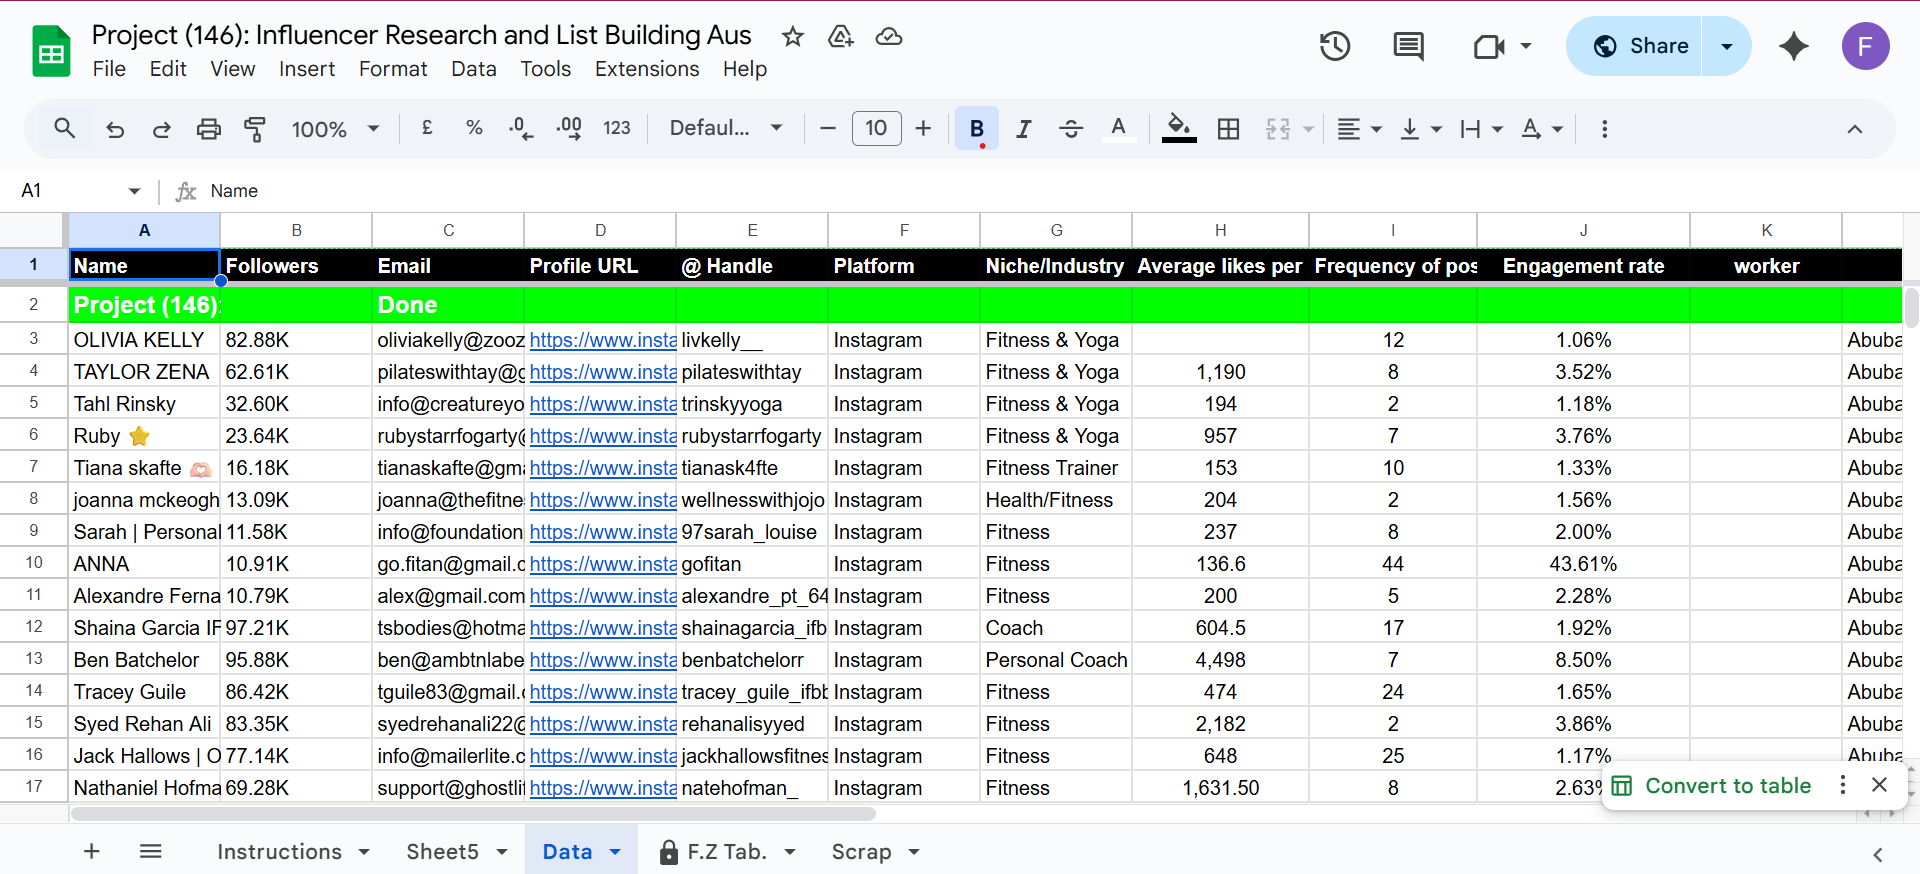The height and width of the screenshot is (874, 1920).
Task: Open the zoom level dropdown
Action: coord(335,129)
